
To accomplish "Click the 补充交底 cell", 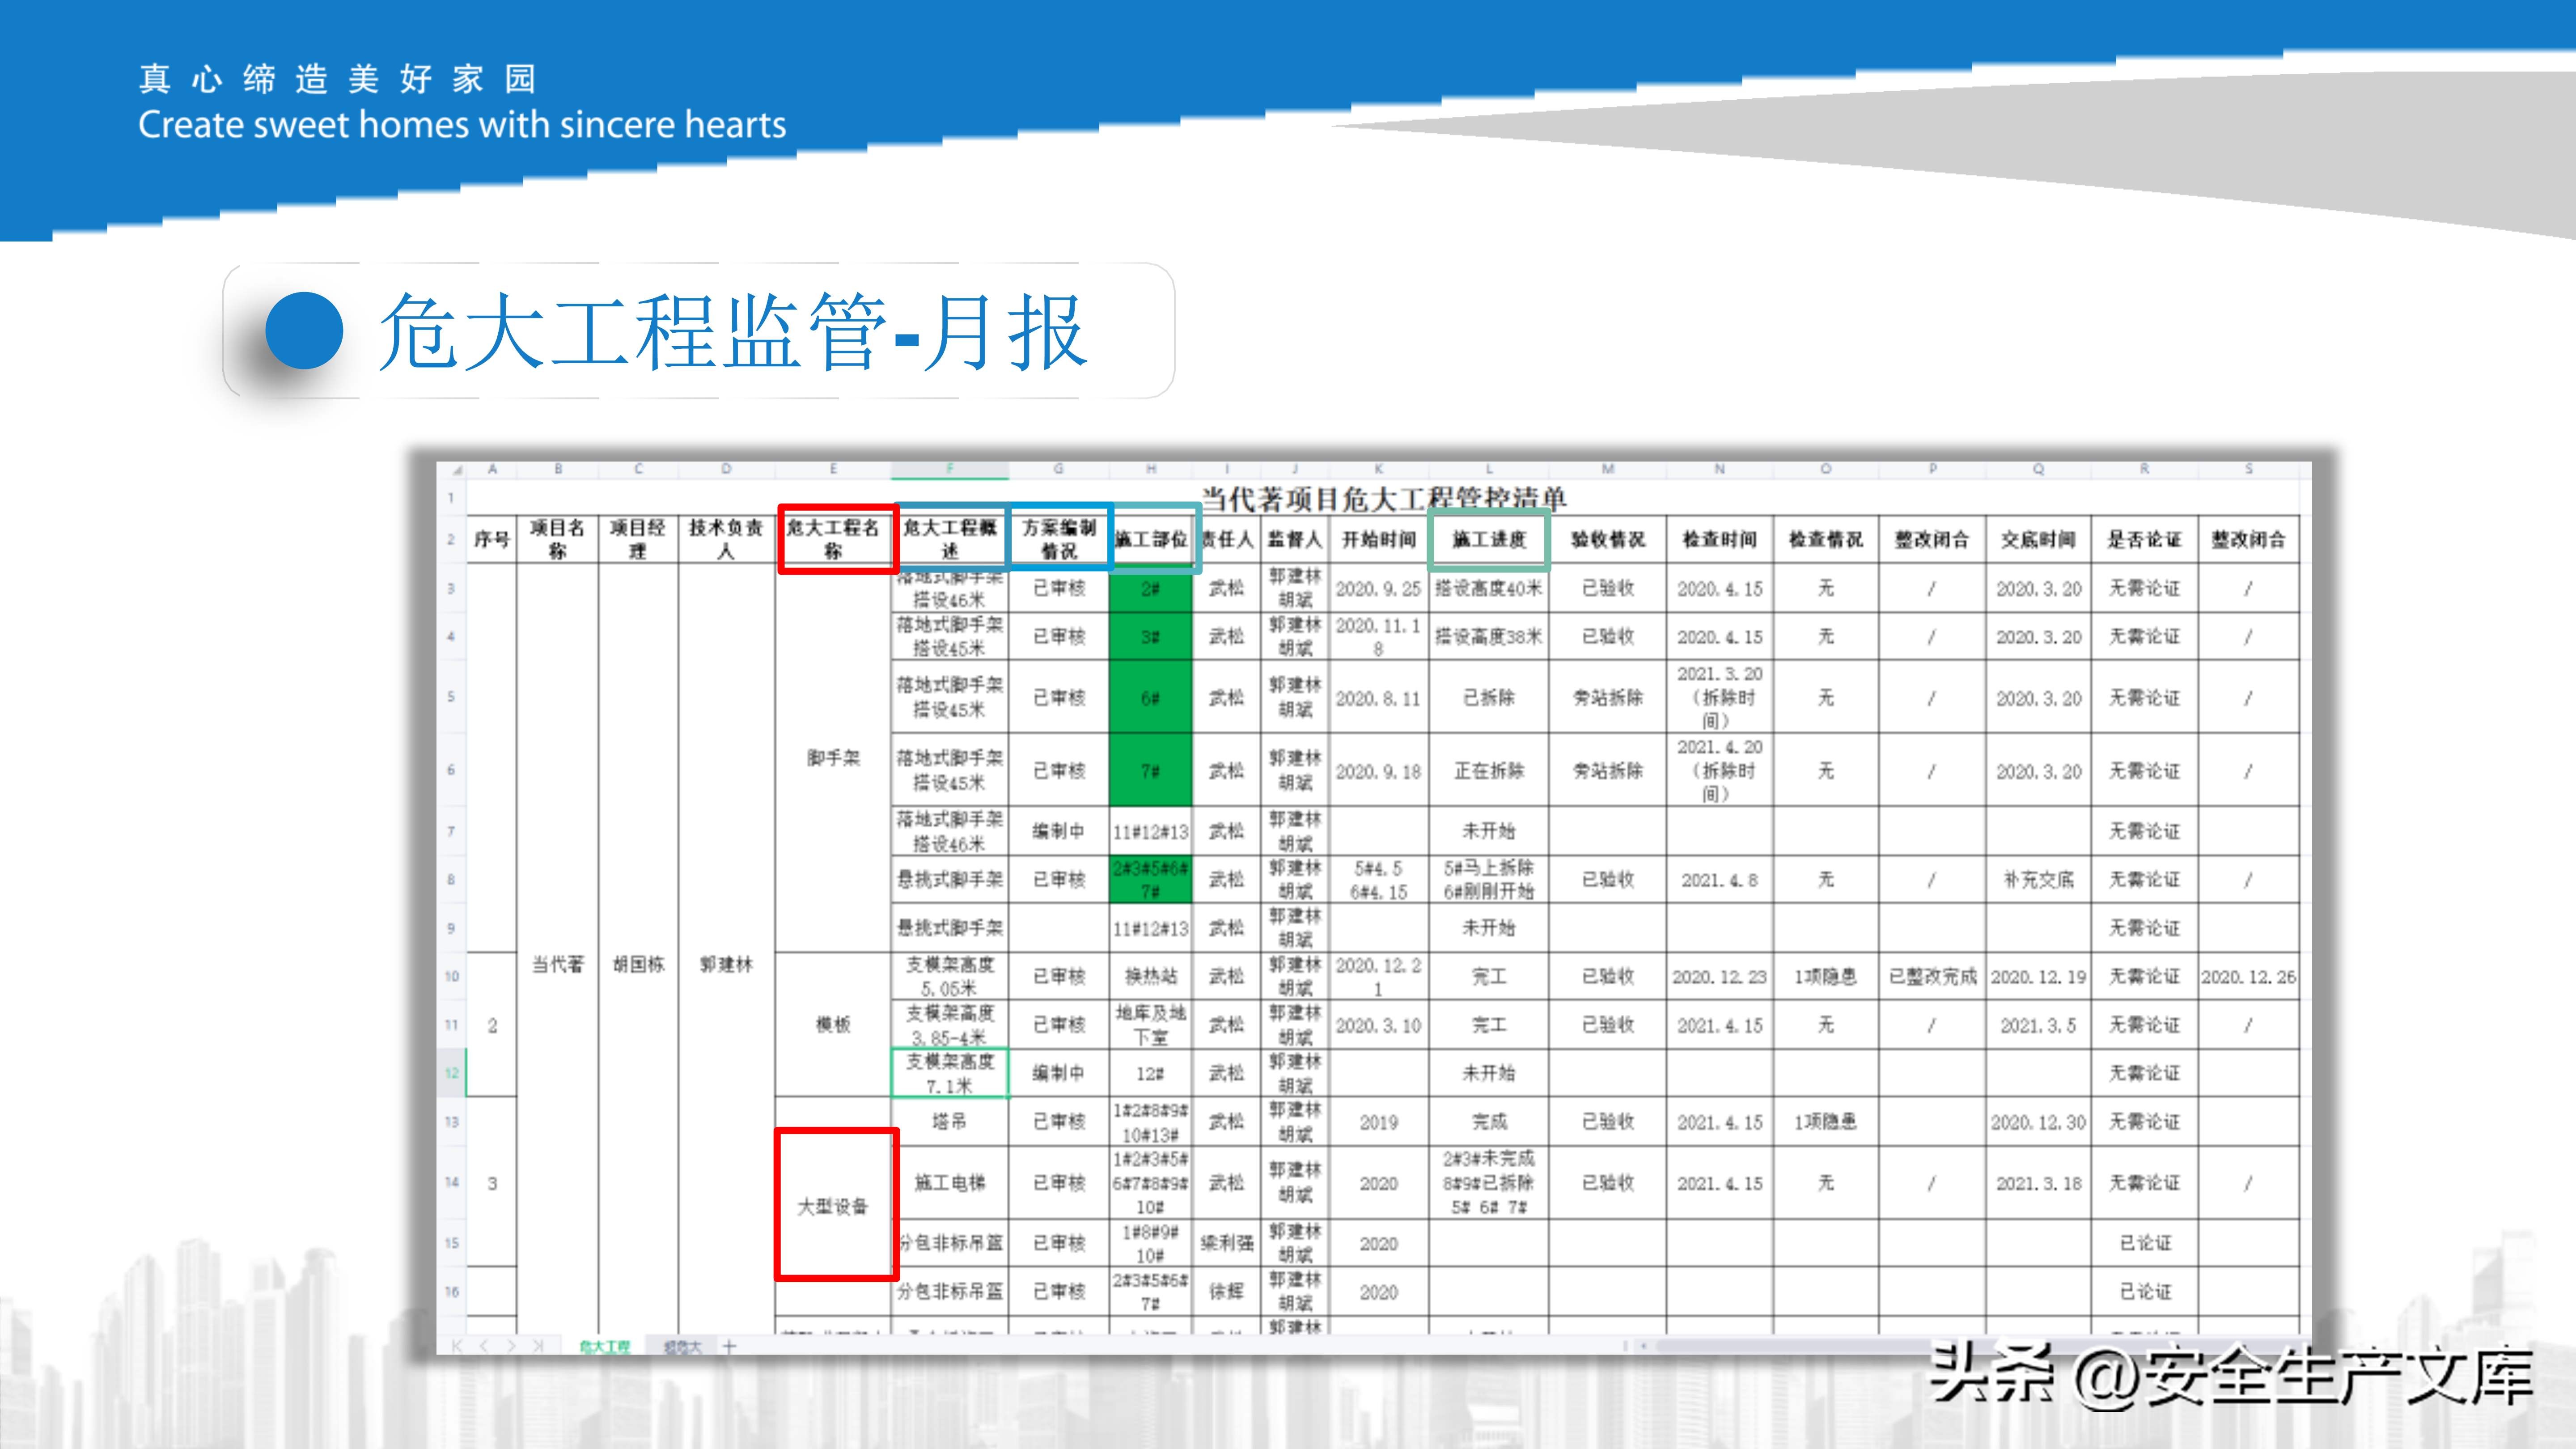I will [x=2038, y=880].
